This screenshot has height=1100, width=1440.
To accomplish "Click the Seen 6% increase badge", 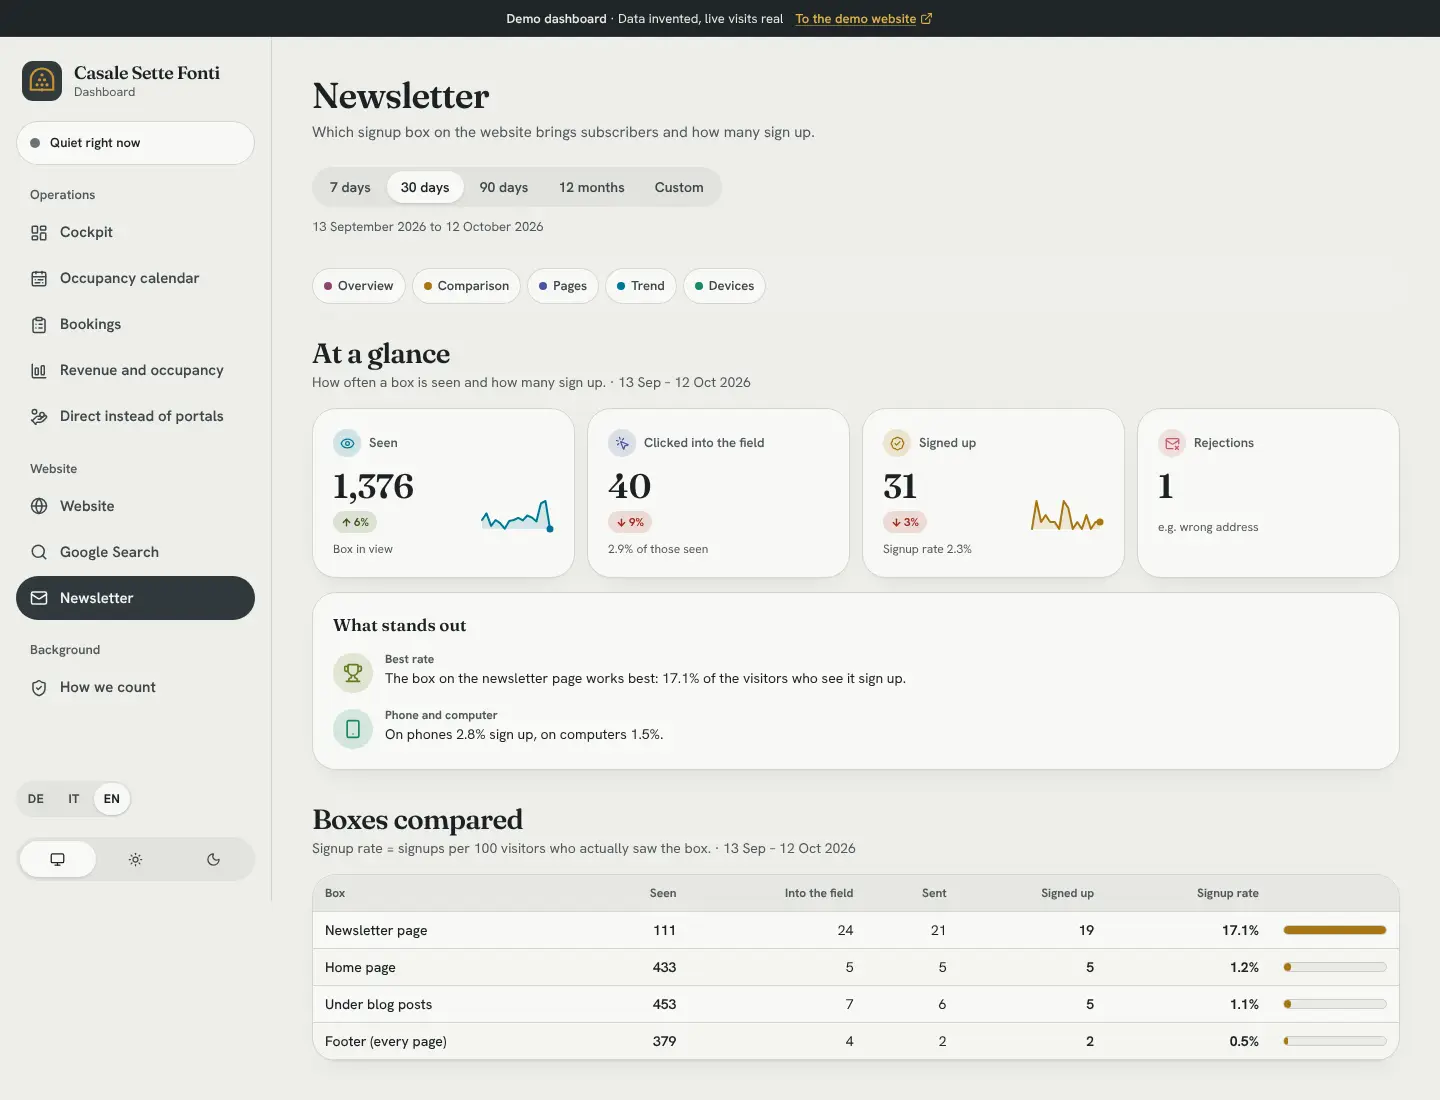I will pyautogui.click(x=355, y=522).
